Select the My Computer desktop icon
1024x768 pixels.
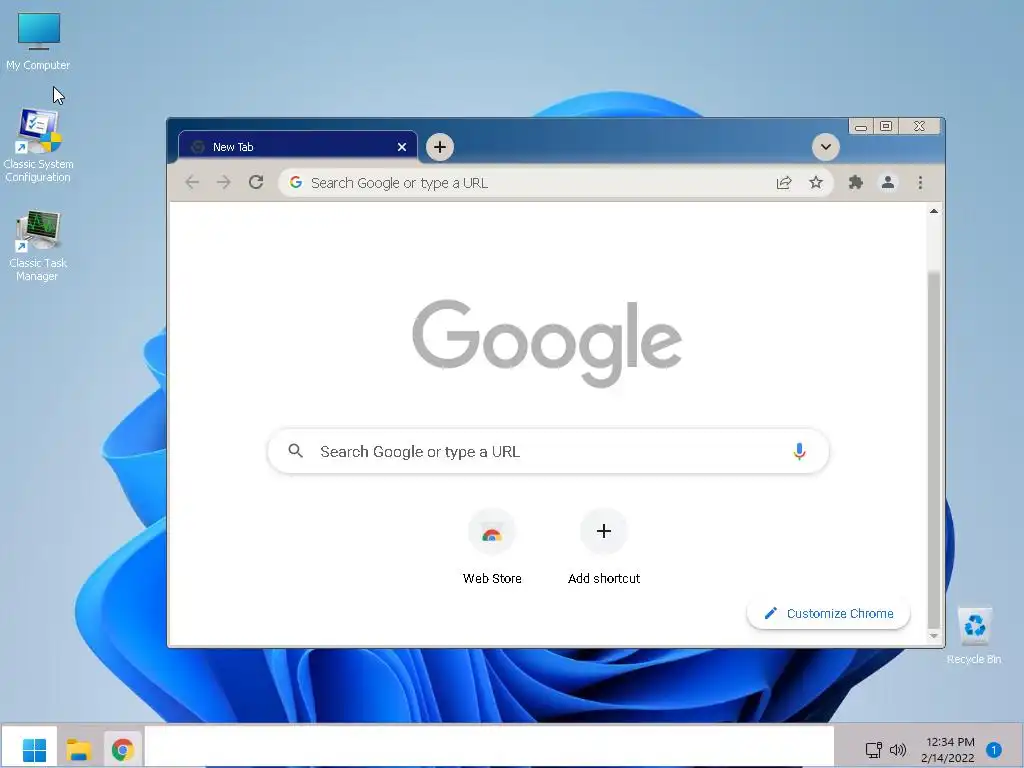(x=38, y=41)
